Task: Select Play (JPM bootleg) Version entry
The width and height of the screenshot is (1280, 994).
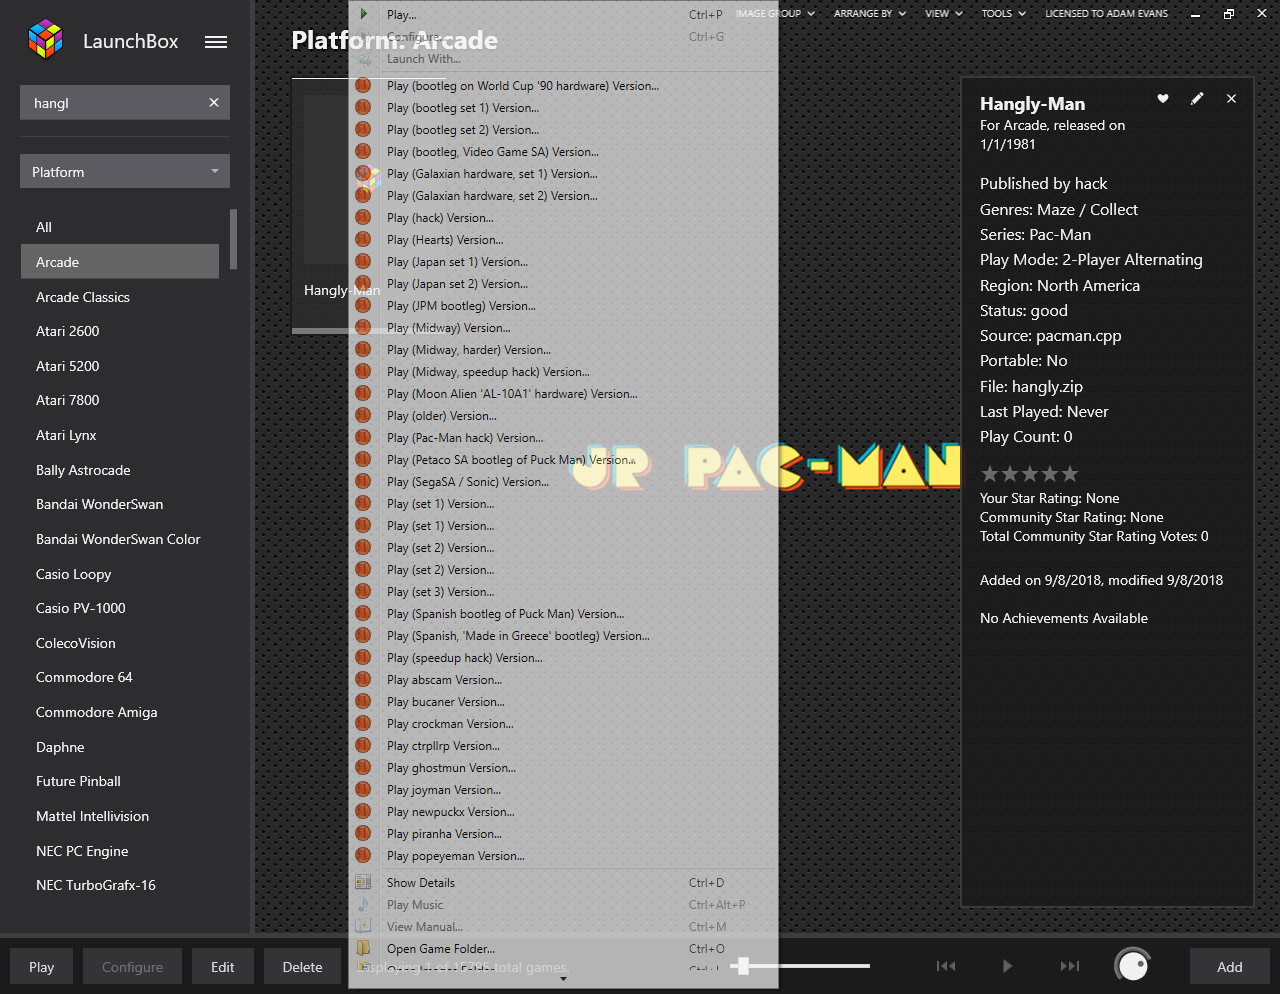Action: (x=563, y=305)
